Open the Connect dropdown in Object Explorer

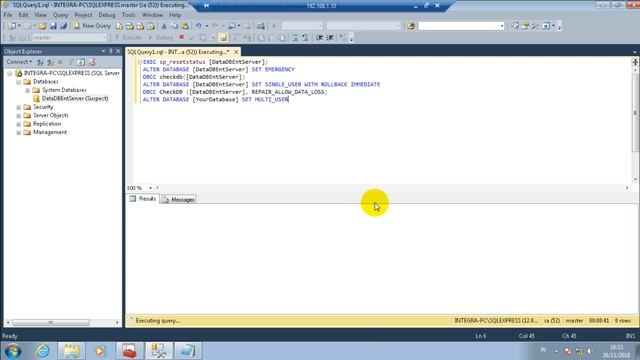(x=19, y=62)
